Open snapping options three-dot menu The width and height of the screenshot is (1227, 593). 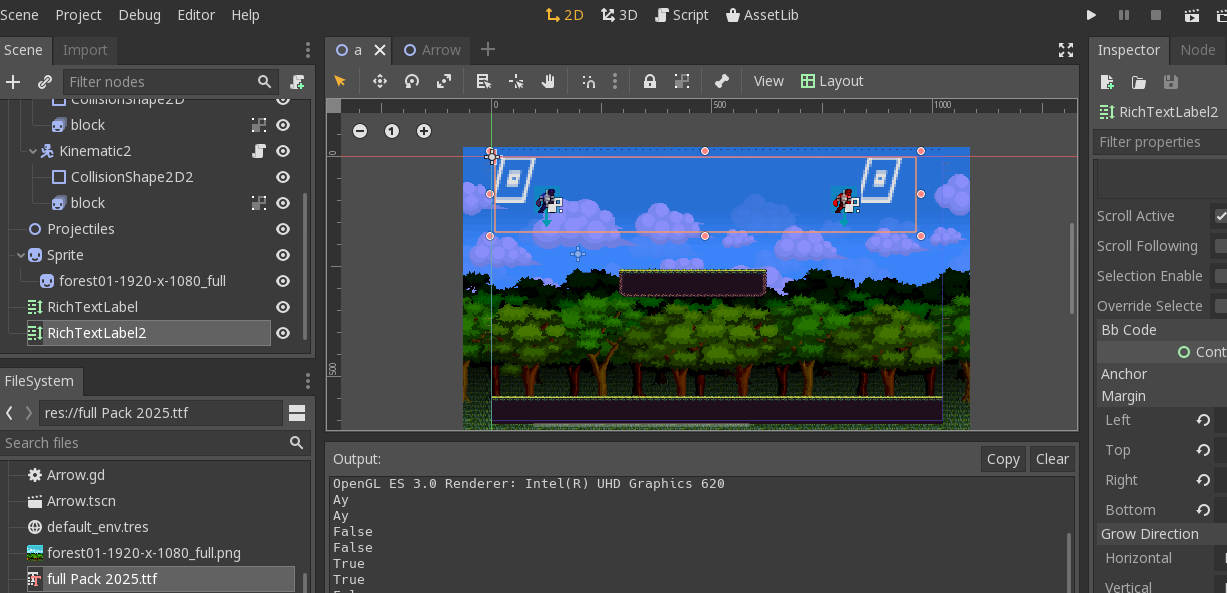click(614, 81)
